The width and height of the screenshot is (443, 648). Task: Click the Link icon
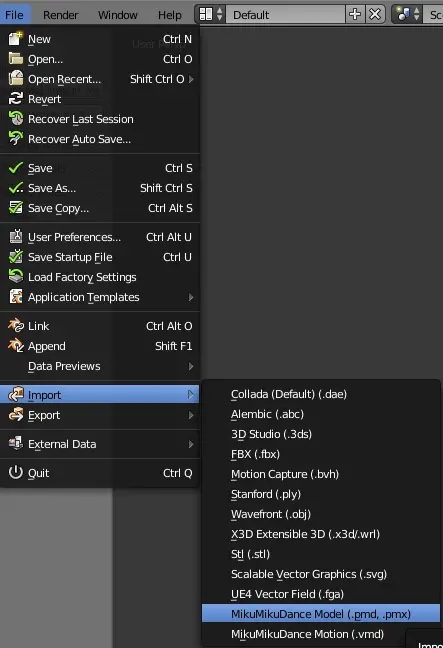[x=16, y=326]
